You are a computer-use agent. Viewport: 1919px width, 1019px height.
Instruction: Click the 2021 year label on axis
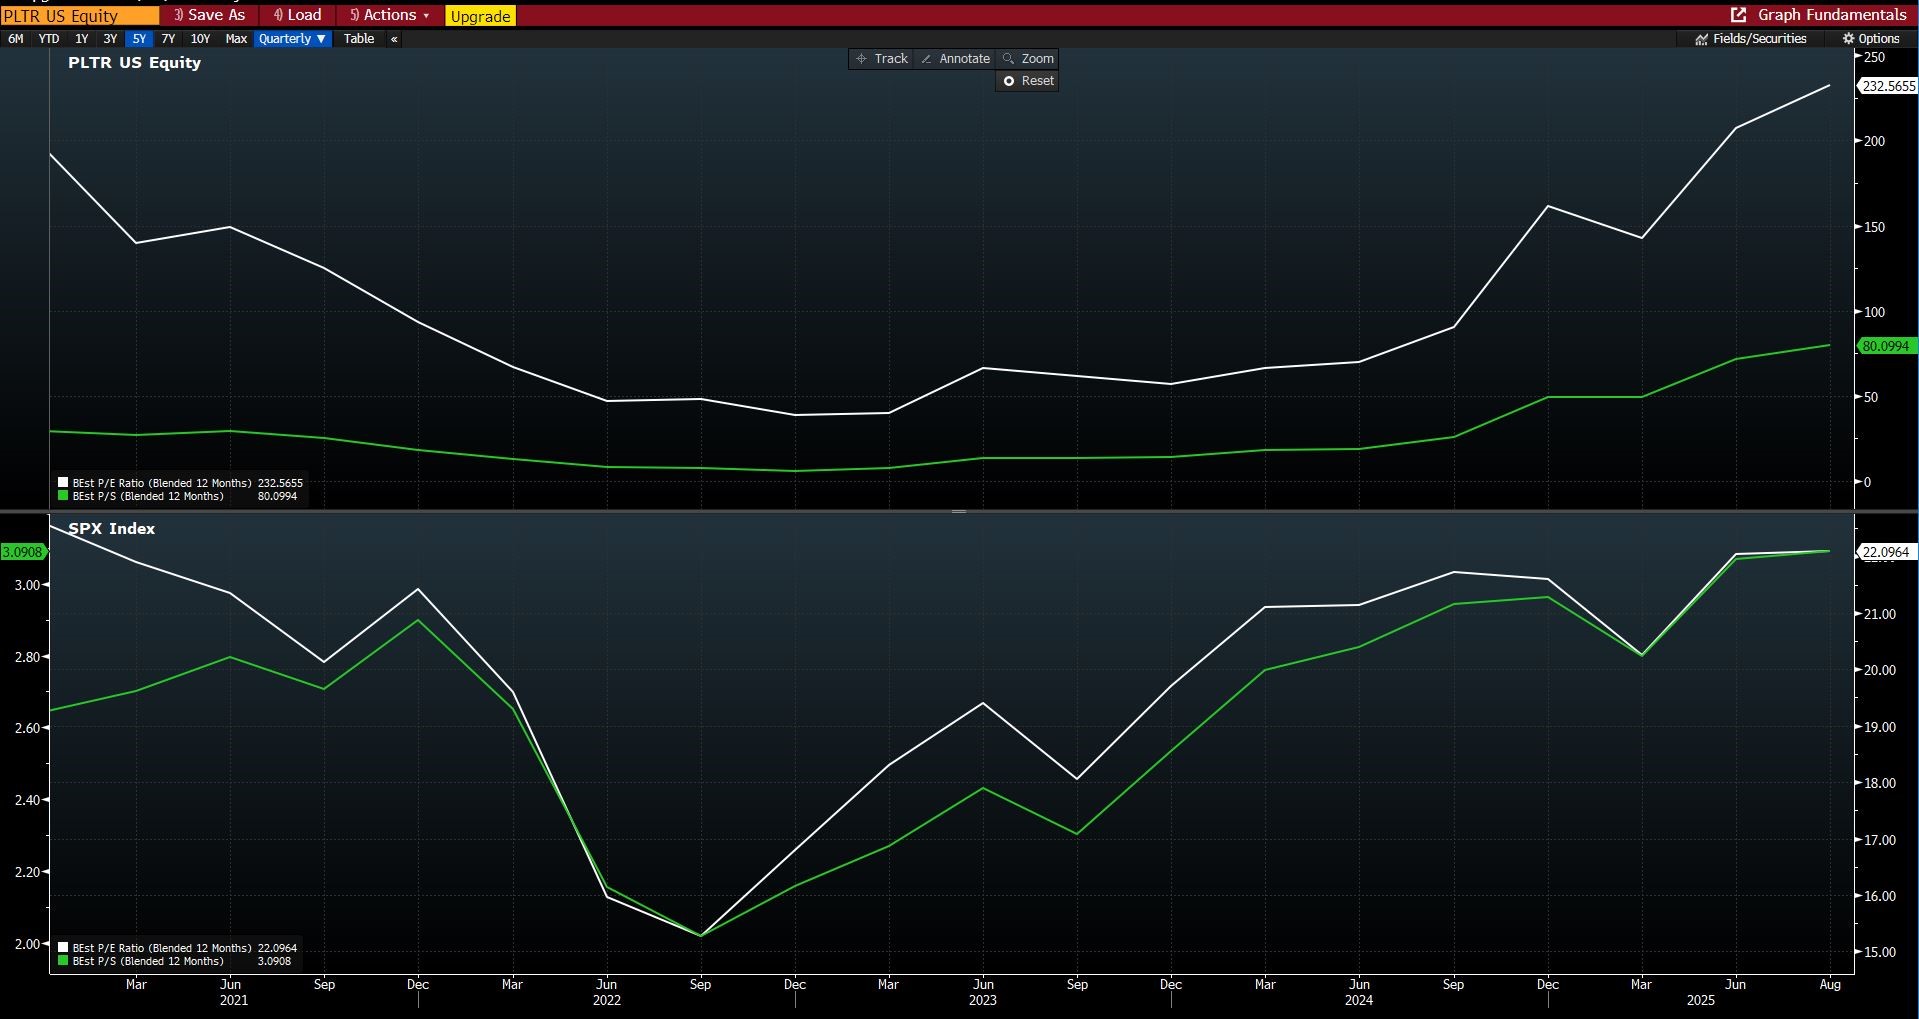pos(233,1001)
